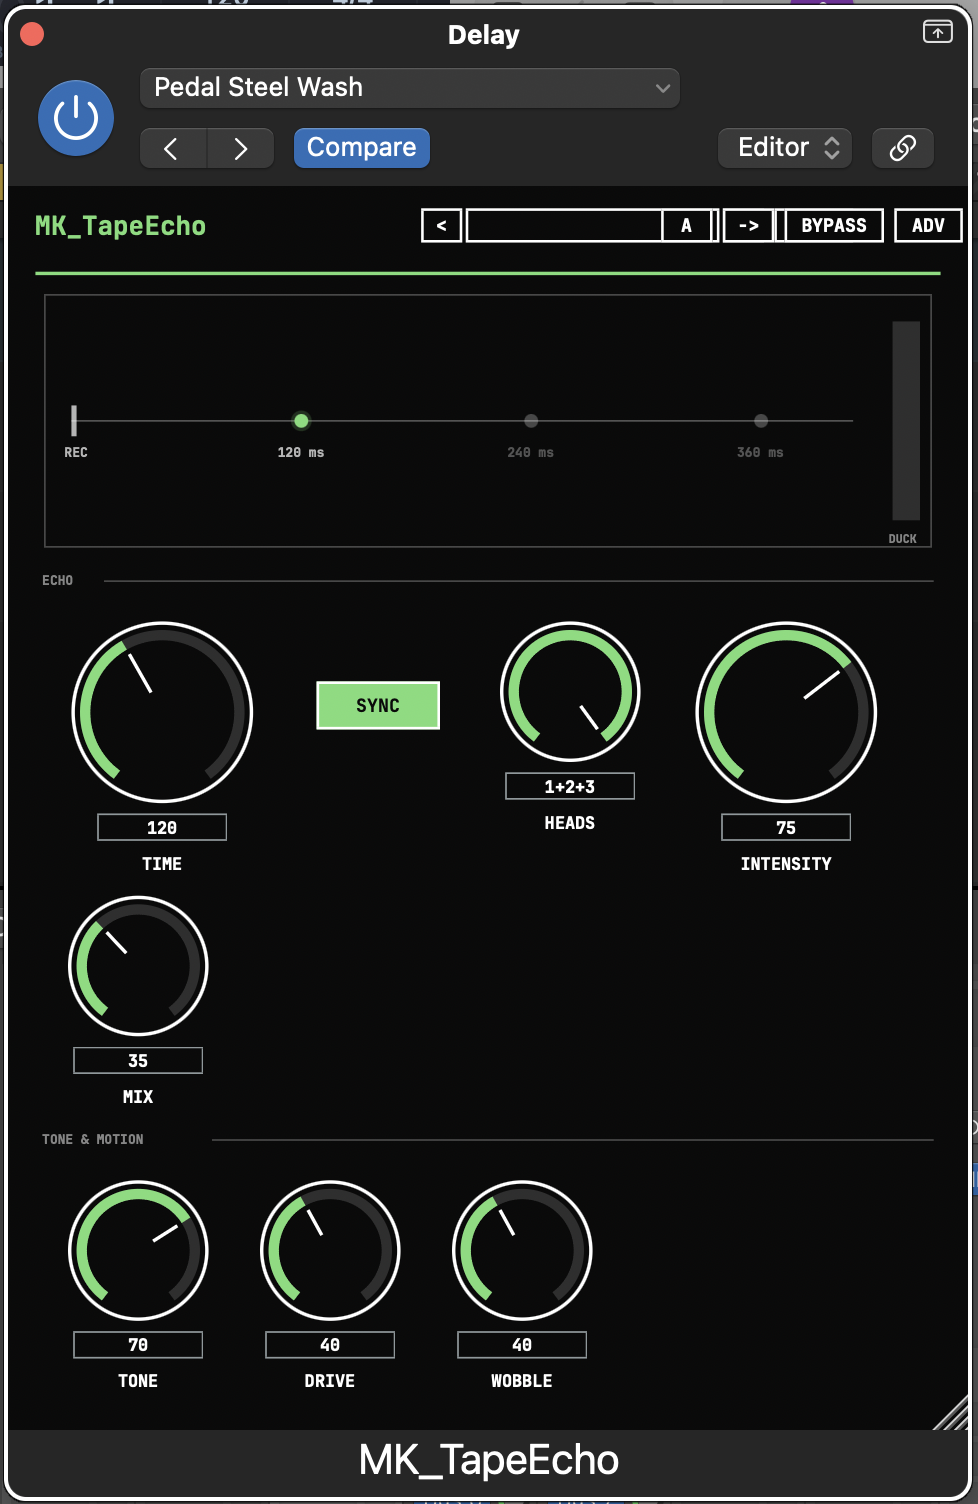Open the Editor view selector
Image resolution: width=978 pixels, height=1504 pixels.
pos(785,148)
